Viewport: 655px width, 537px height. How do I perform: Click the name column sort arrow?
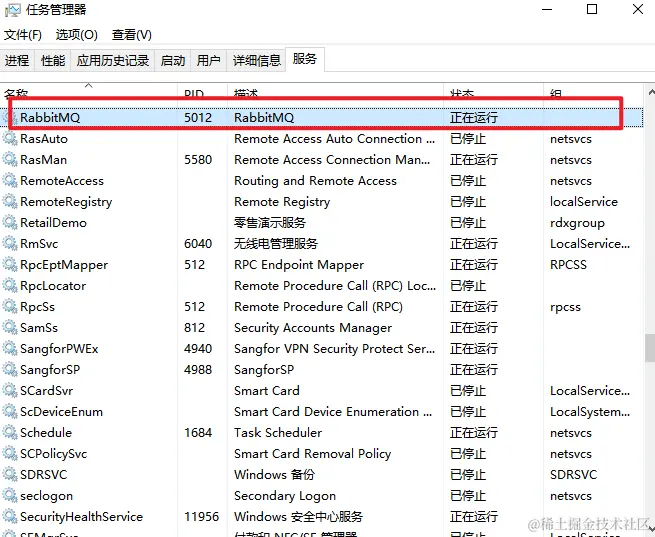pos(89,86)
